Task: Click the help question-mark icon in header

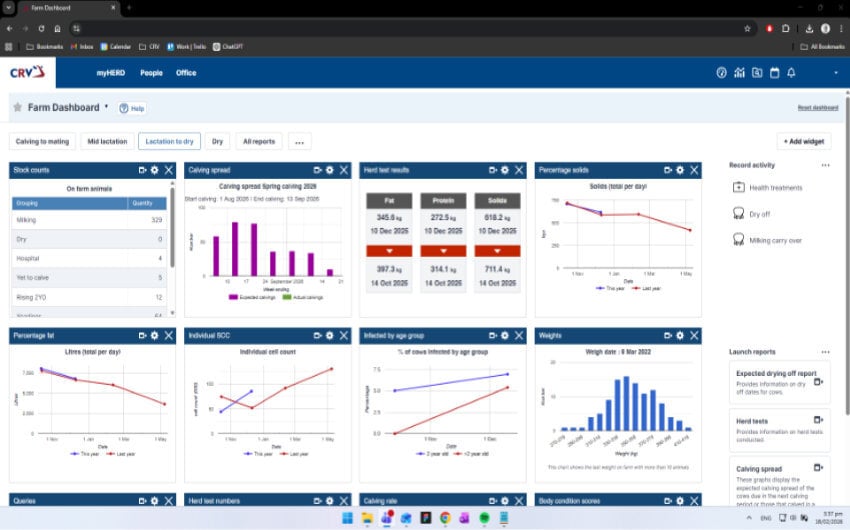Action: 721,73
